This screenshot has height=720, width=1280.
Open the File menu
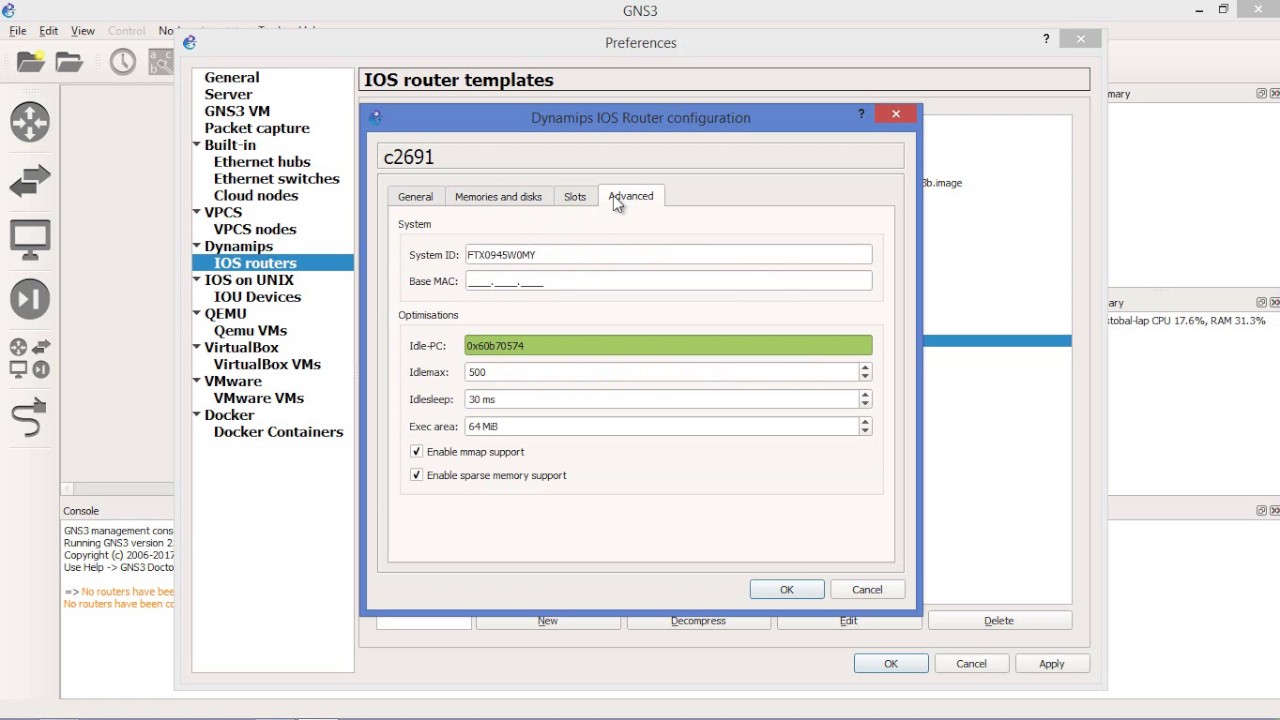tap(18, 31)
